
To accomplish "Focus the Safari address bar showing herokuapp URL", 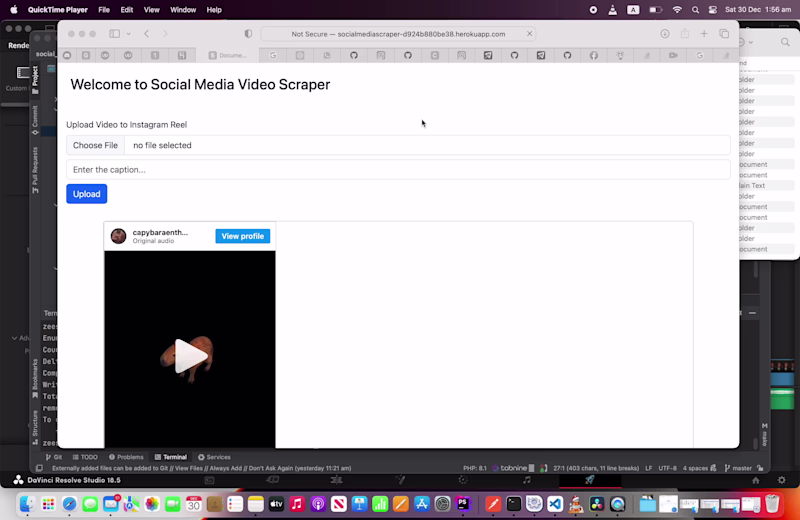I will (x=398, y=34).
